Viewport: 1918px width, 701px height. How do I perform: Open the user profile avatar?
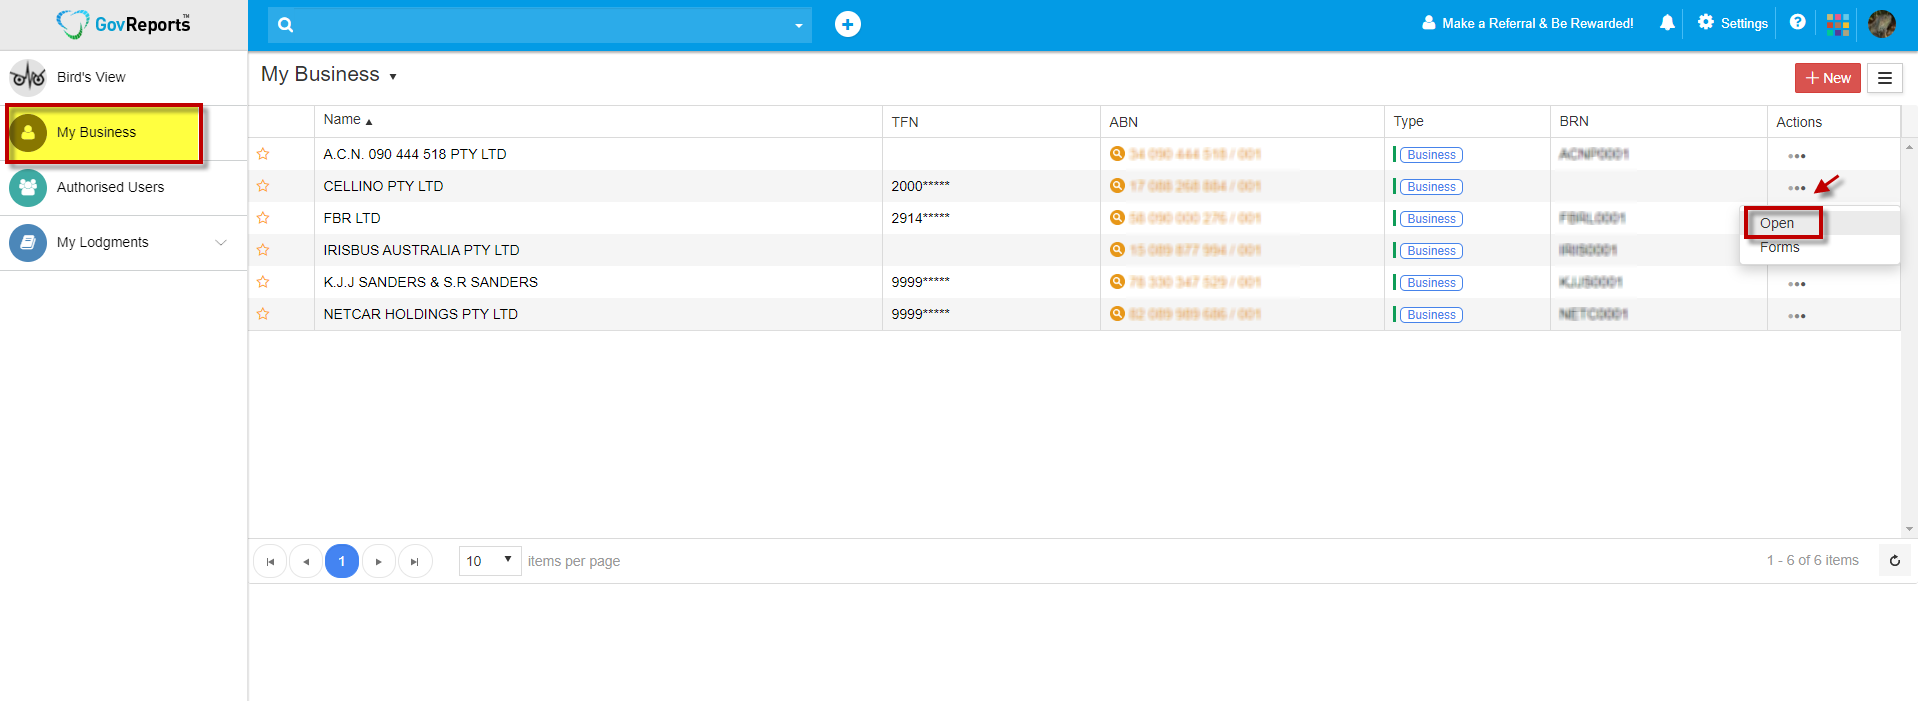click(x=1881, y=24)
